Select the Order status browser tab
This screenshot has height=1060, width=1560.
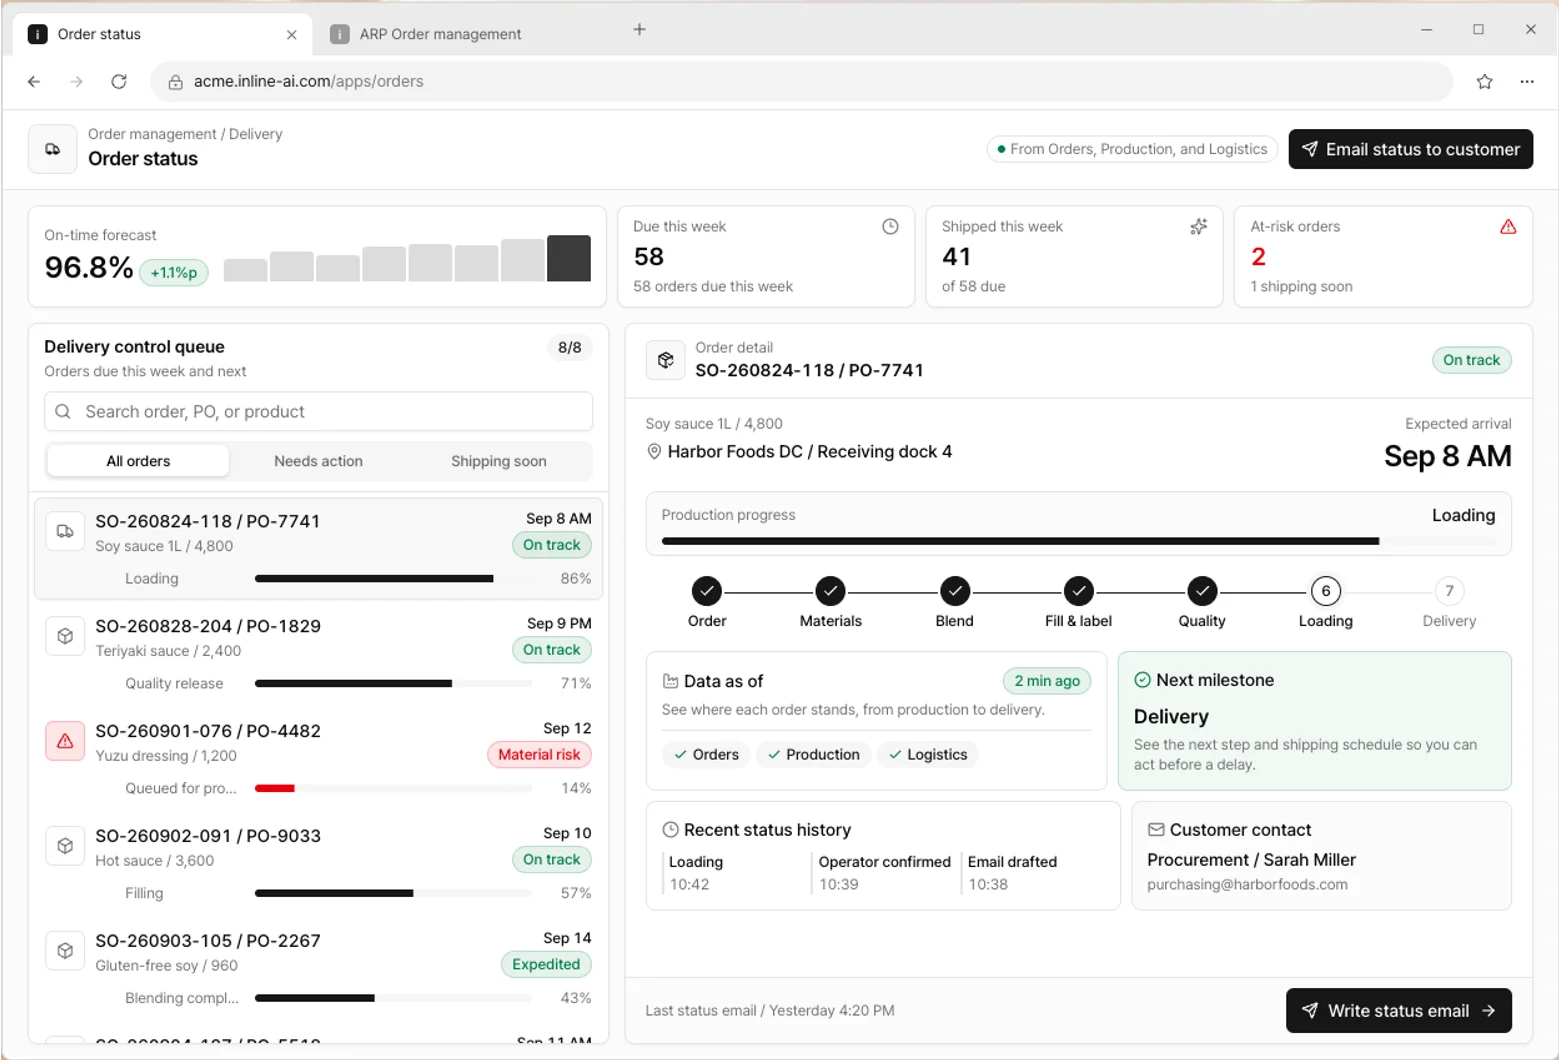click(163, 34)
